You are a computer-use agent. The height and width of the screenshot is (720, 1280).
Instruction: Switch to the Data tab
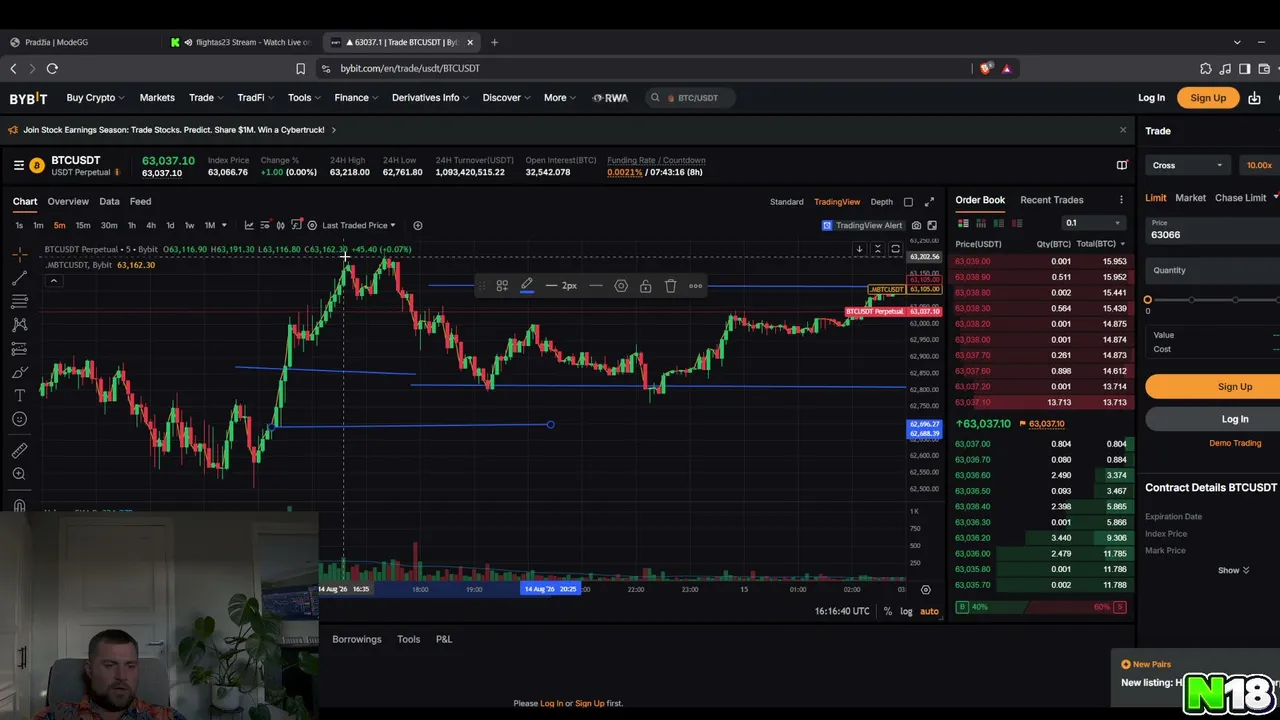109,202
